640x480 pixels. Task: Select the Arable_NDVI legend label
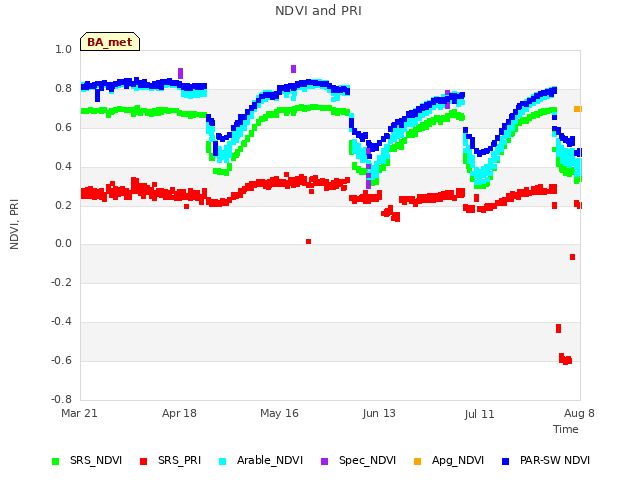(x=270, y=460)
